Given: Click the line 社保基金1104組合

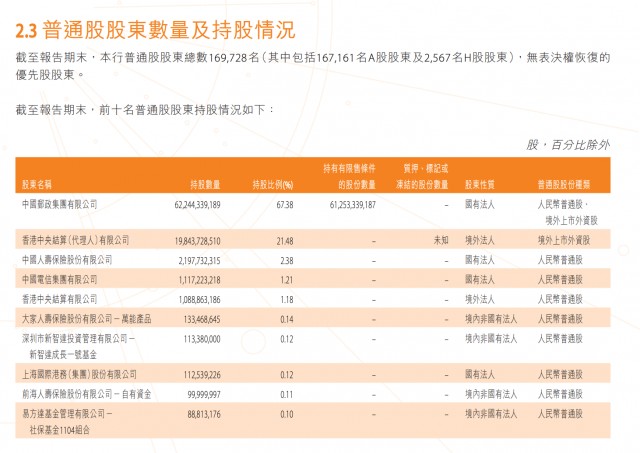Looking at the screenshot, I should [59, 429].
